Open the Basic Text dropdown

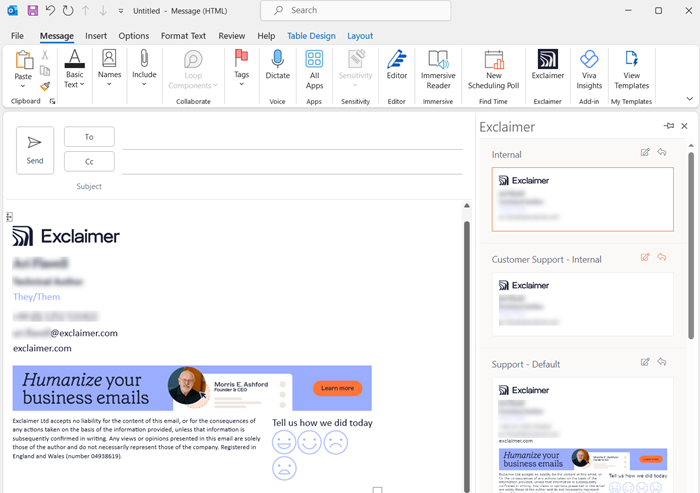[75, 70]
